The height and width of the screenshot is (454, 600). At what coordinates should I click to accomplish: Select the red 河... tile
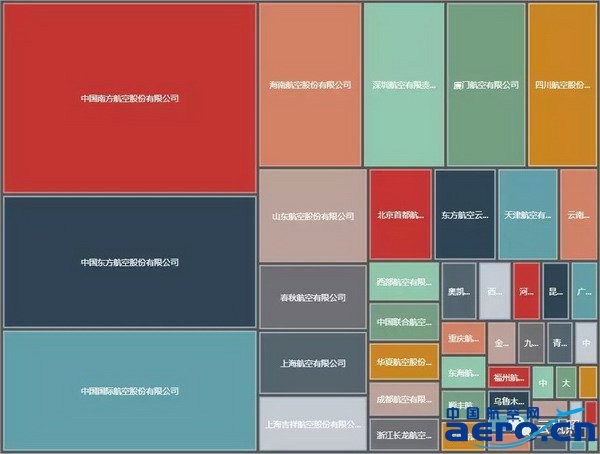[x=527, y=291]
